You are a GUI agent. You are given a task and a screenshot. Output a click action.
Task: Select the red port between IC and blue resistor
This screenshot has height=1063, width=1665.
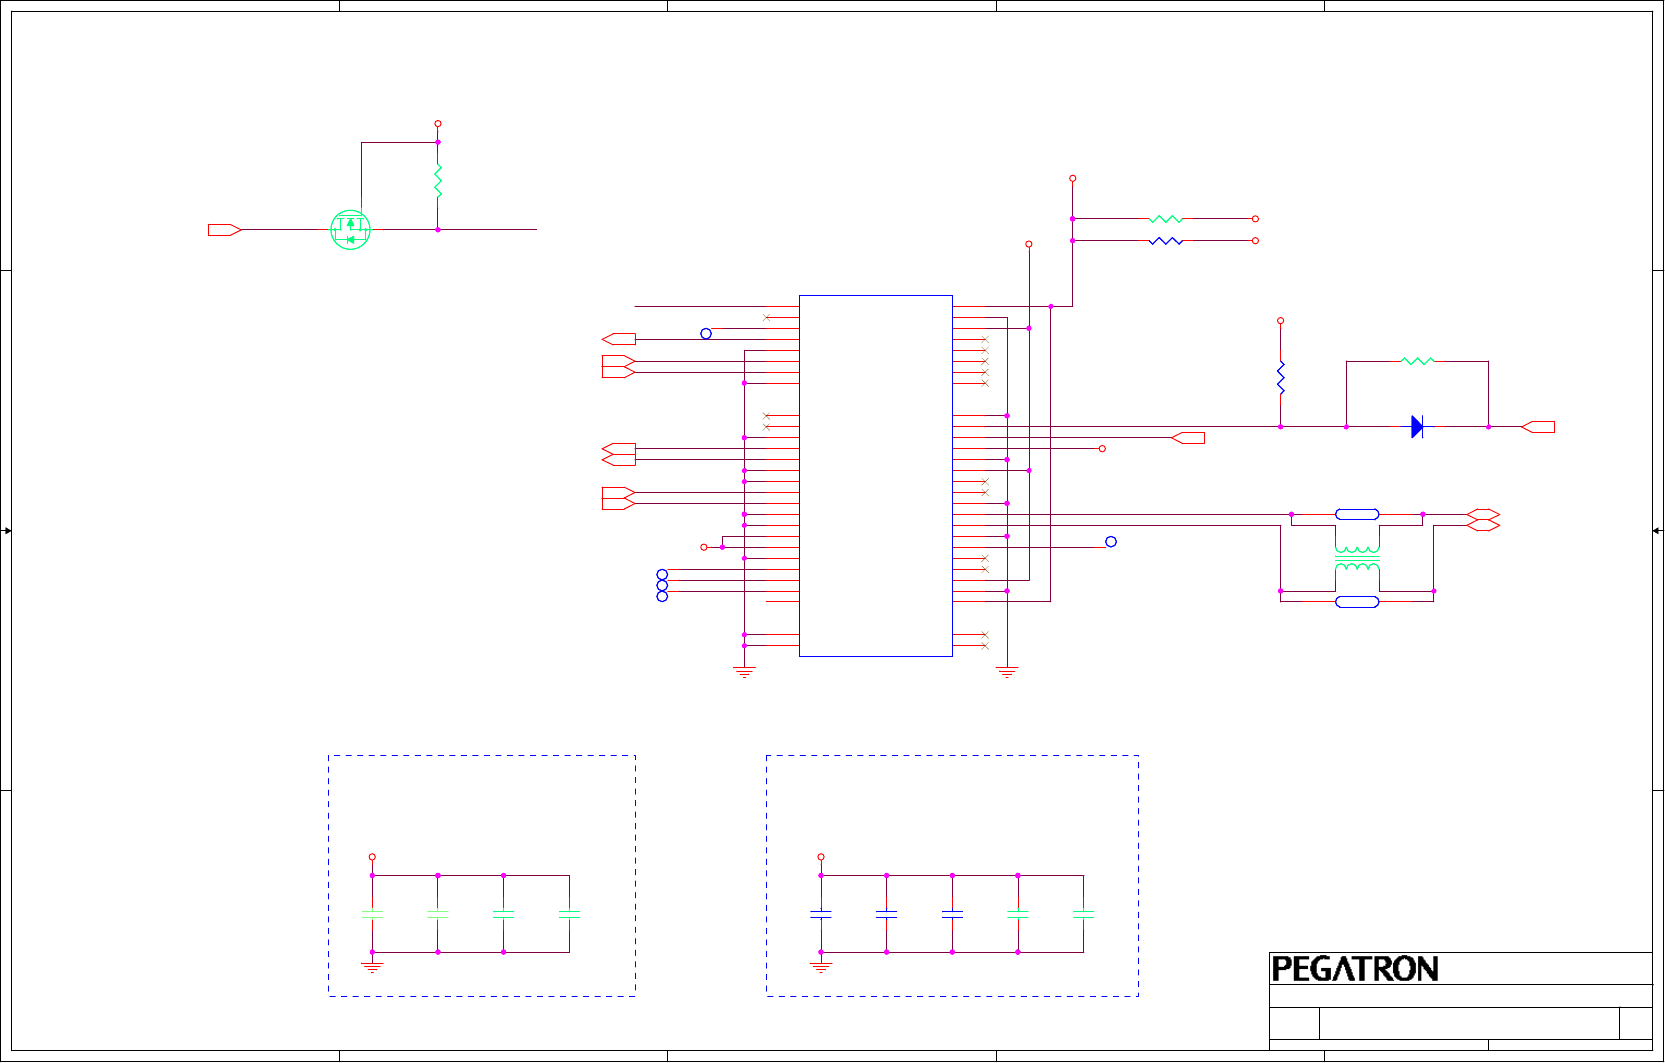click(1188, 438)
